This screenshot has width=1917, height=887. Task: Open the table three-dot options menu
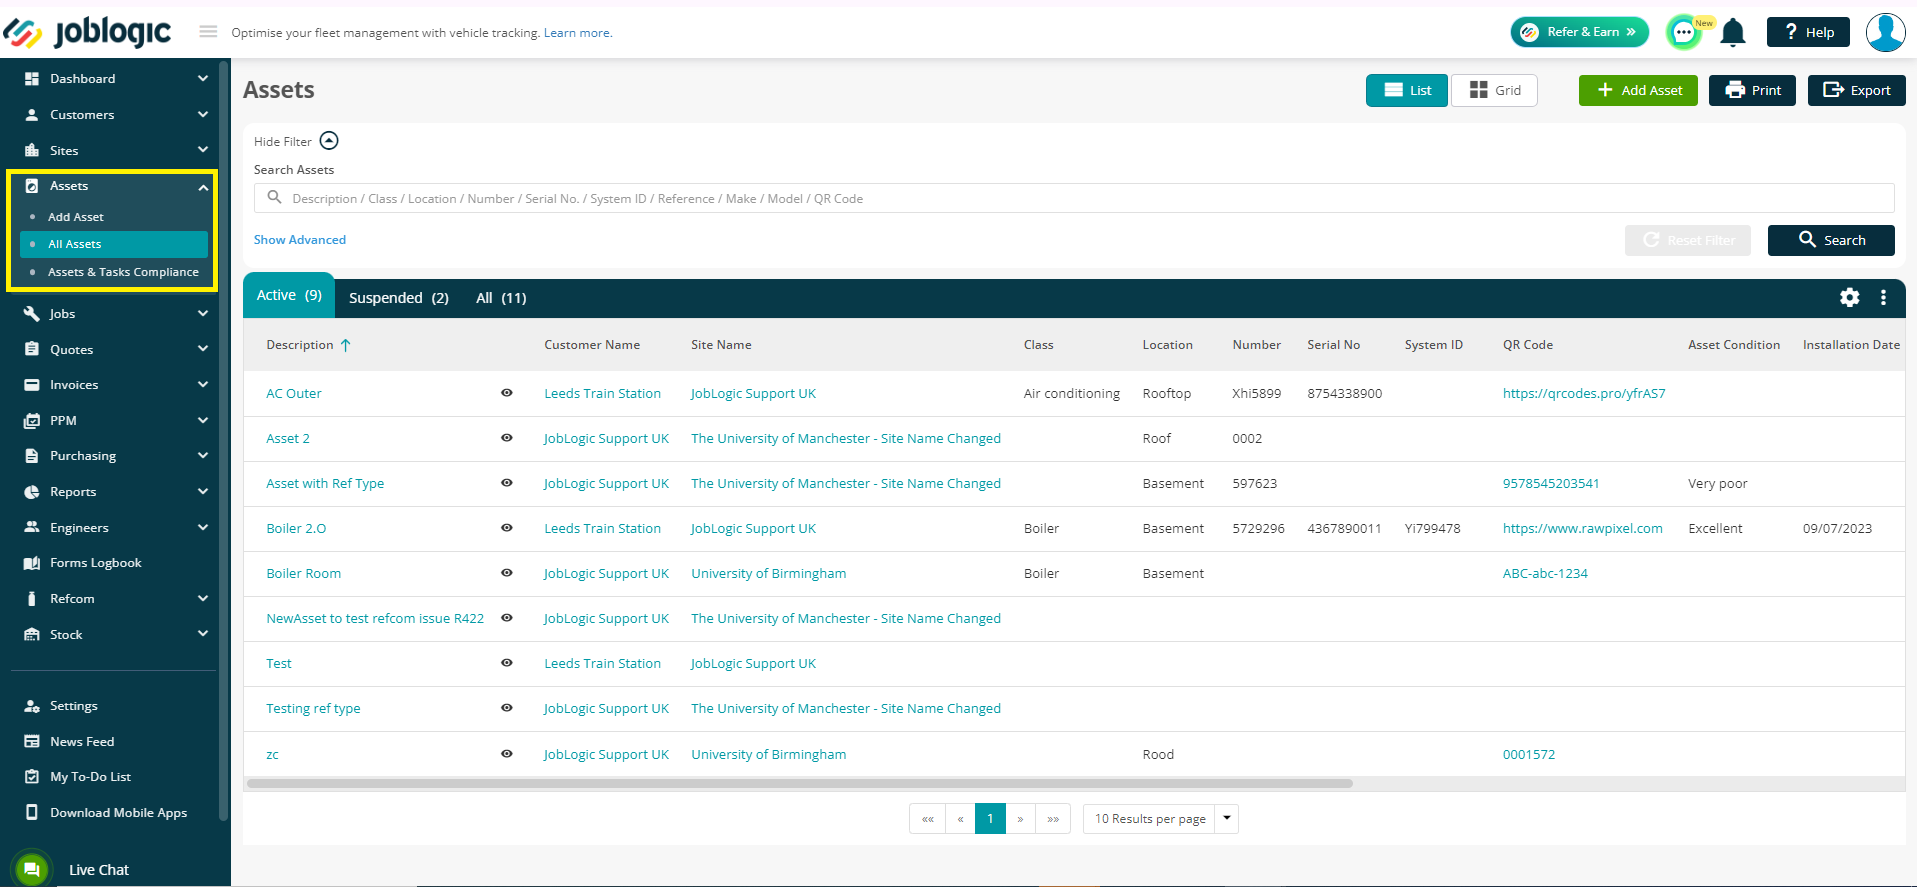(1883, 298)
